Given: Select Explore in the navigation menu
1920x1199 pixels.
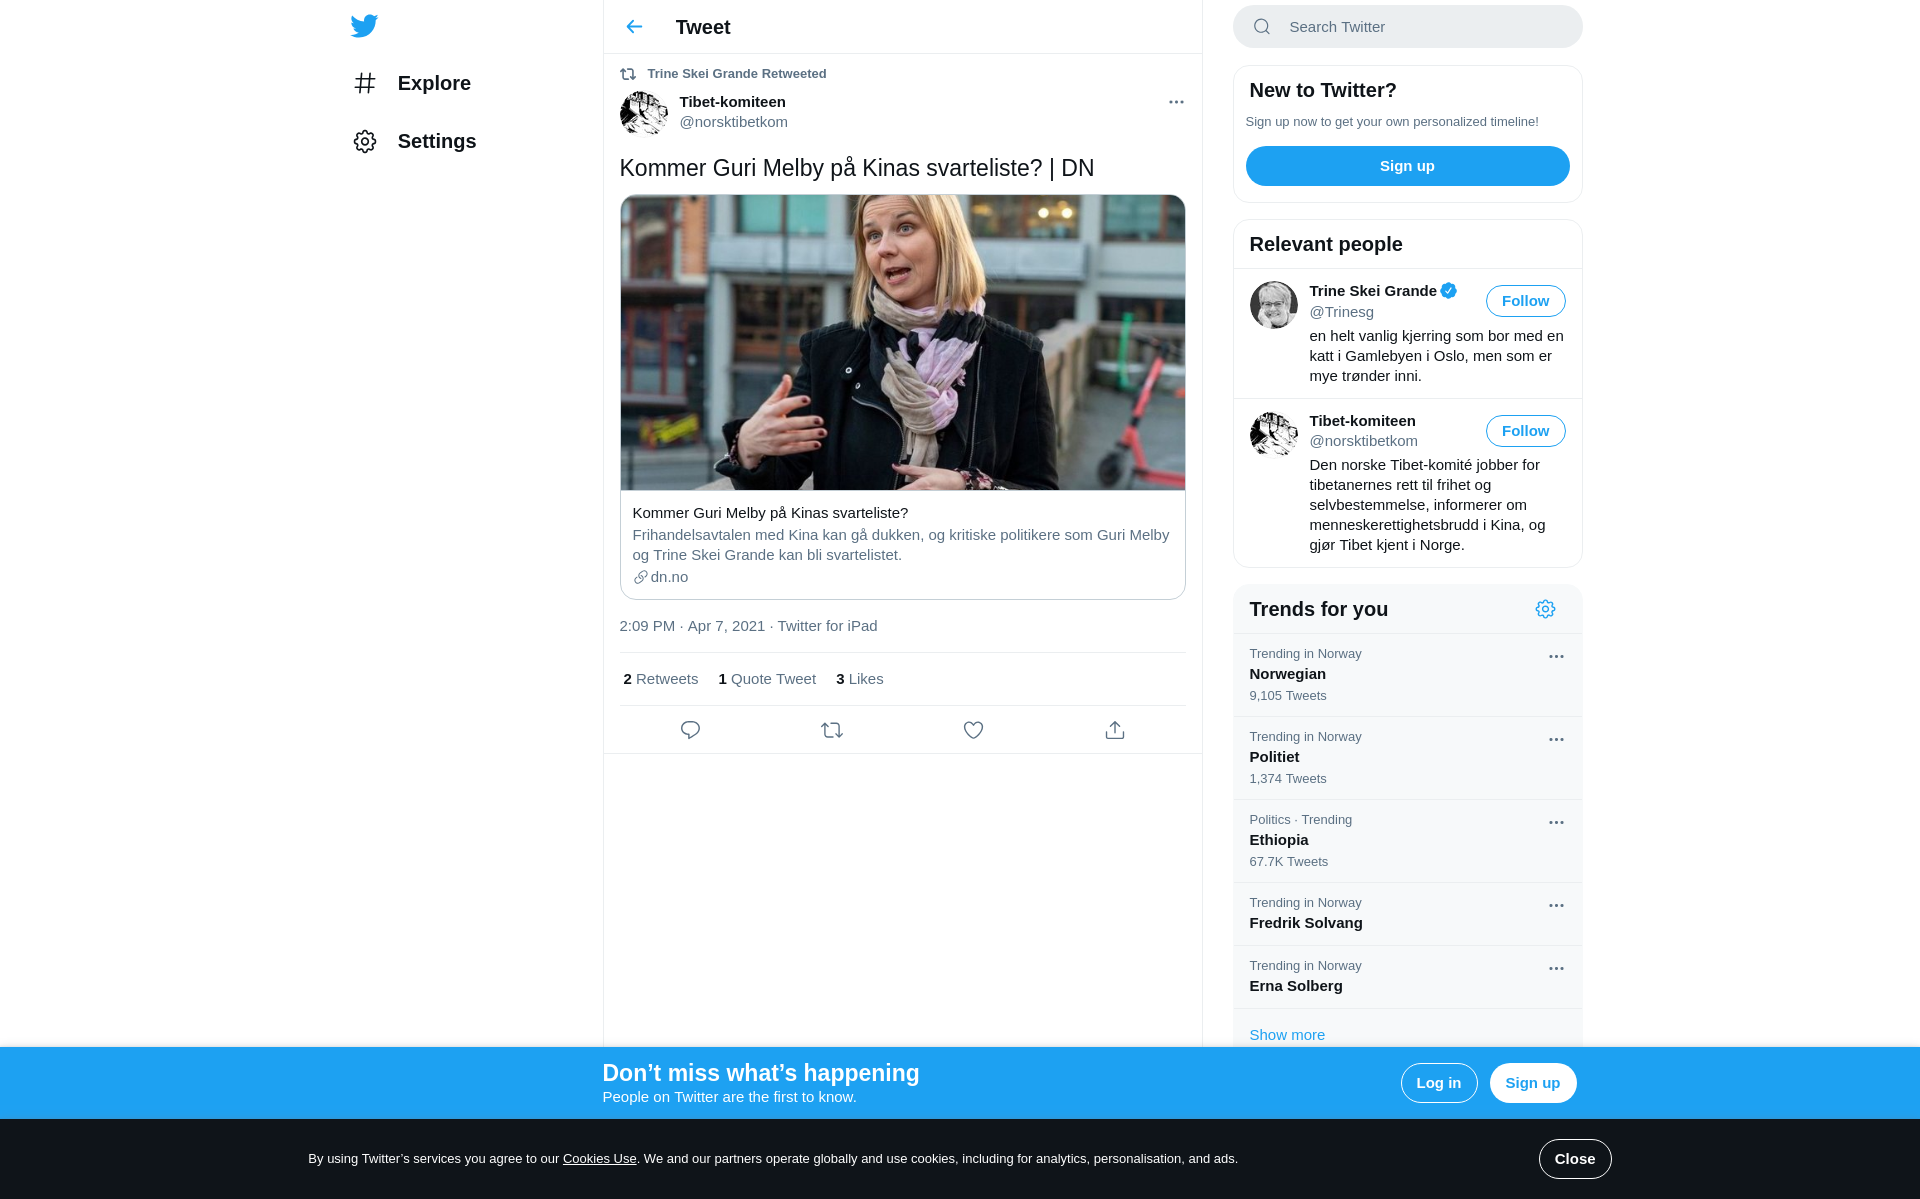Looking at the screenshot, I should [434, 83].
